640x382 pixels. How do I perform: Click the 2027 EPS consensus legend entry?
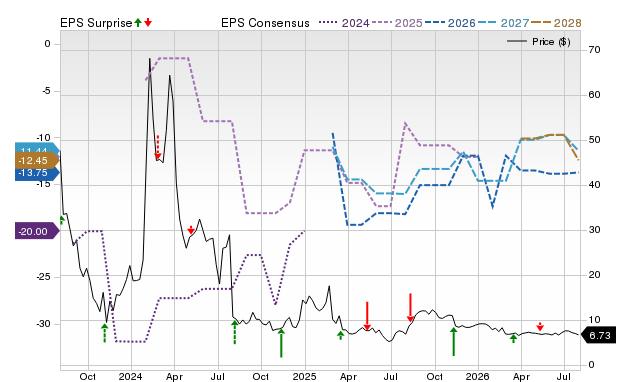pos(503,23)
